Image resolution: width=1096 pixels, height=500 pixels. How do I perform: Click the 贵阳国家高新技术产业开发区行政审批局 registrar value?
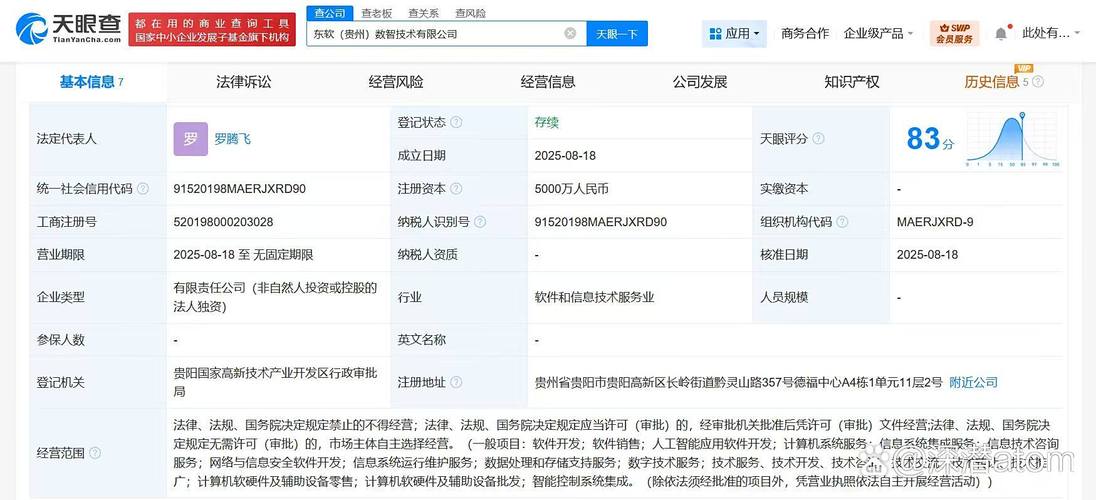point(275,383)
